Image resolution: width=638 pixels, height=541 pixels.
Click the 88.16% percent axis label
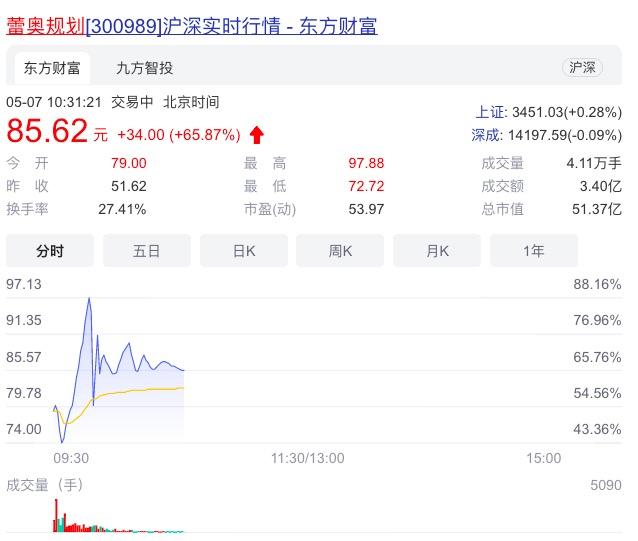click(x=597, y=284)
